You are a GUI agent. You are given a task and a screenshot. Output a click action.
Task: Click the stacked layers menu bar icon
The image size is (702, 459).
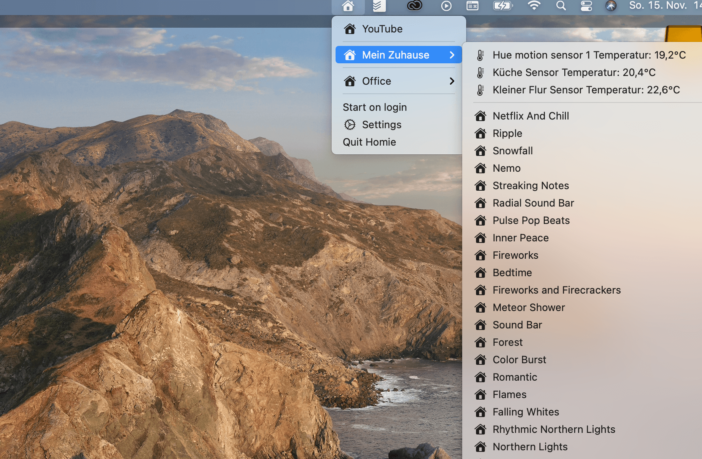pos(379,6)
